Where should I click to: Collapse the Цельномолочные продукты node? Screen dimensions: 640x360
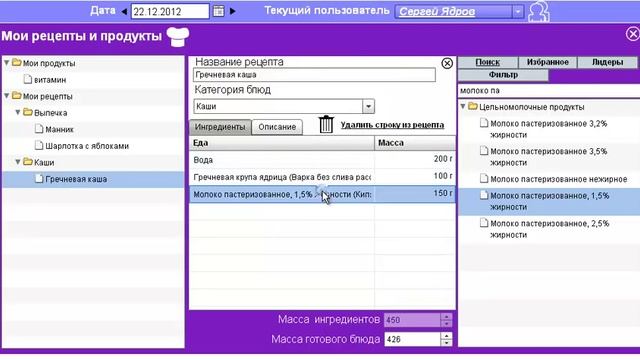point(463,107)
